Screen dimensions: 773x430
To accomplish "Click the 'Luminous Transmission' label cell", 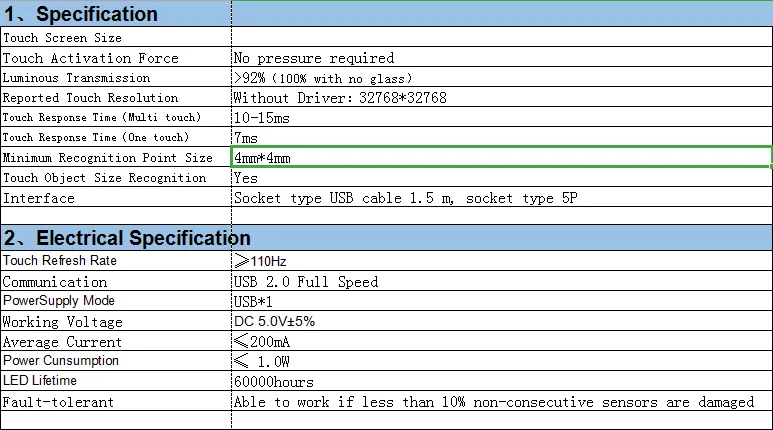I will pos(116,77).
